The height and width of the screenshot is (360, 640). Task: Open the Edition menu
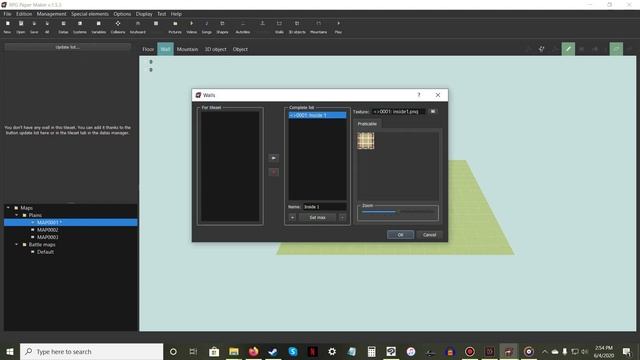[x=24, y=14]
